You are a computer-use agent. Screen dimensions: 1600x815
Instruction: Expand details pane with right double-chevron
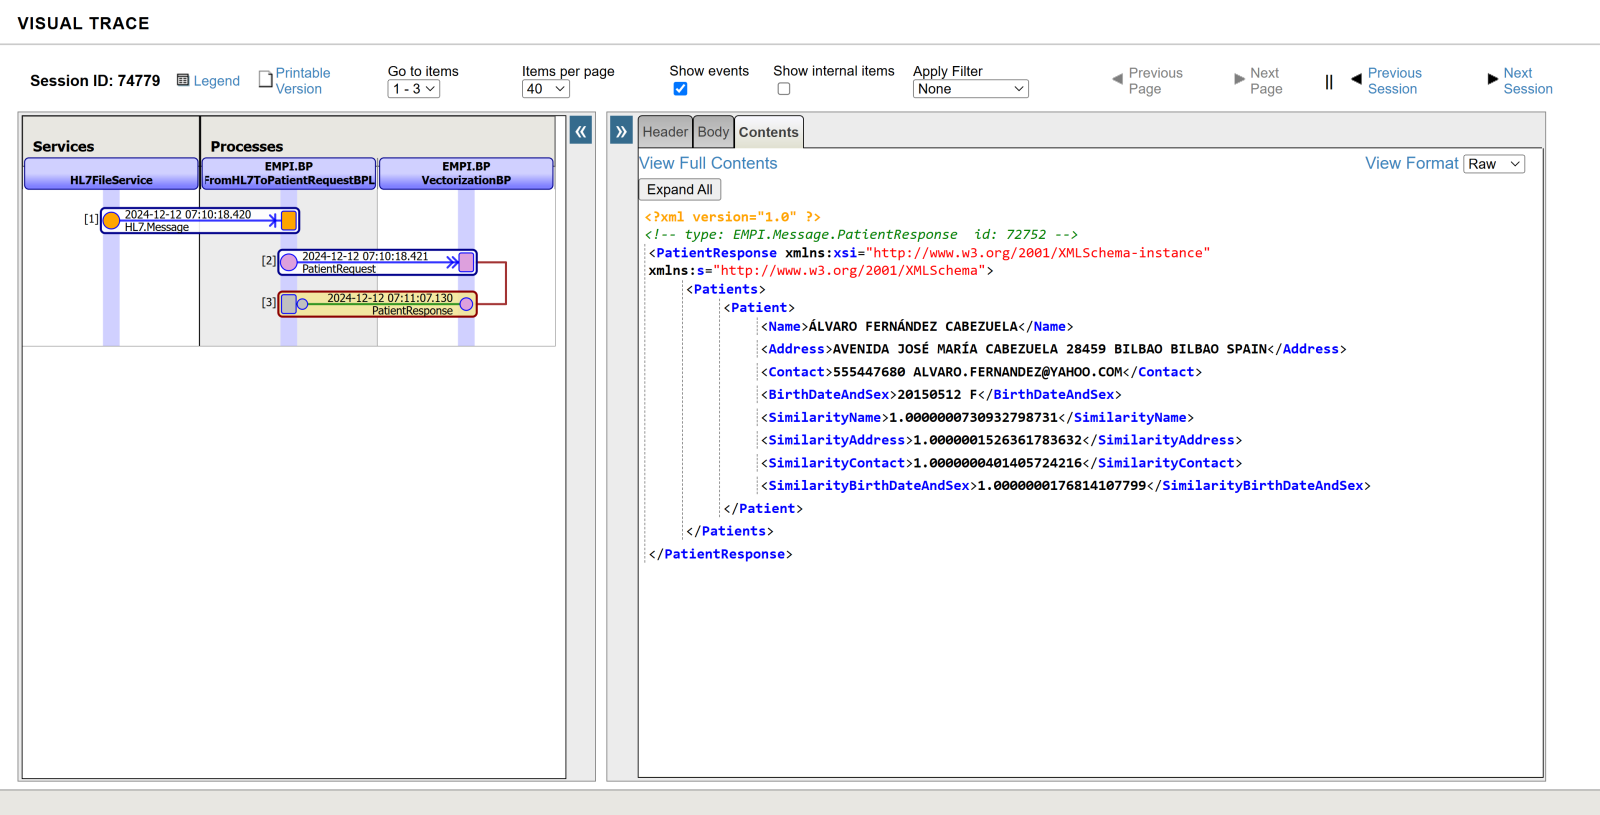point(621,131)
